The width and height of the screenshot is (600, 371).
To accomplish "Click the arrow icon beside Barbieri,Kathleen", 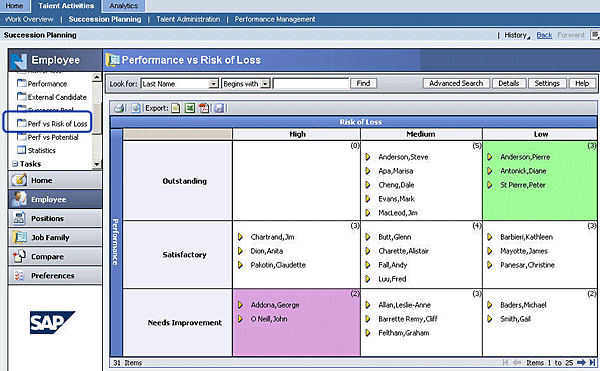I will 489,237.
